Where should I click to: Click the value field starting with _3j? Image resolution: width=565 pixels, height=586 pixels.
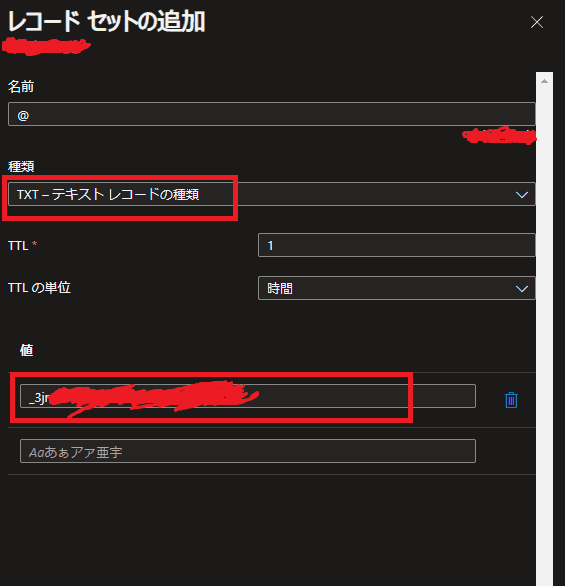pyautogui.click(x=248, y=396)
